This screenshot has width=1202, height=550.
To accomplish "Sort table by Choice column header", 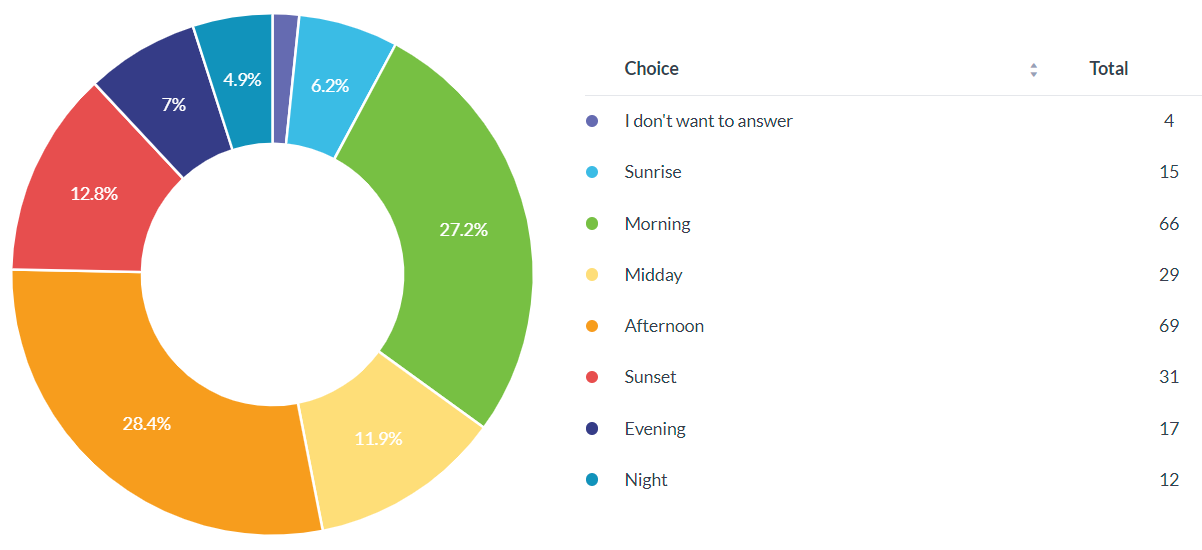I will point(651,69).
